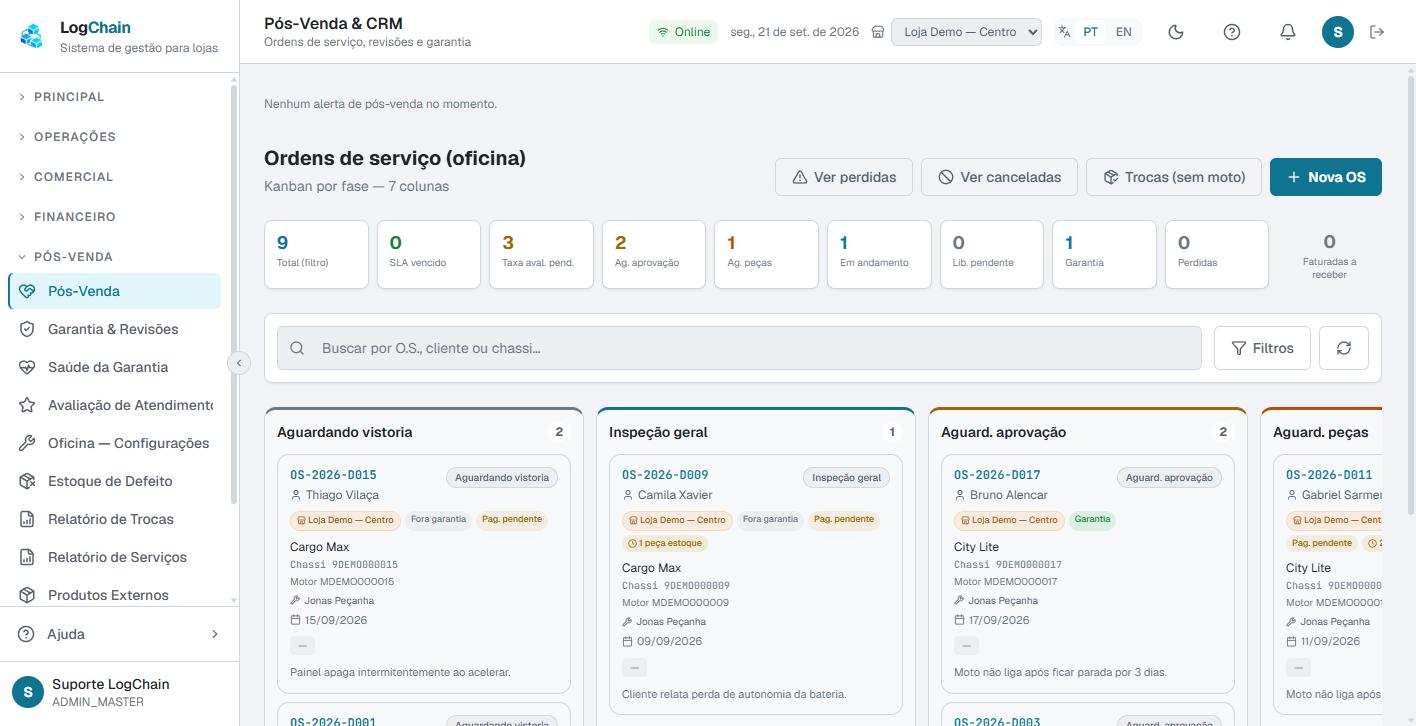Toggle dark mode with the moon icon

pyautogui.click(x=1176, y=32)
